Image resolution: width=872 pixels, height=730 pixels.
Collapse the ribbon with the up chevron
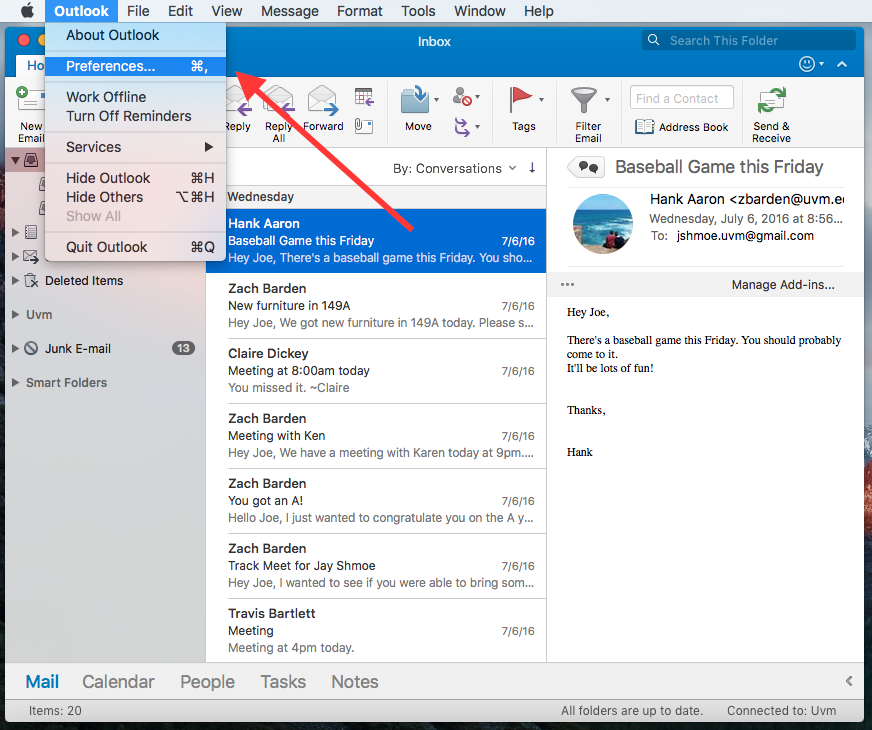tap(842, 64)
